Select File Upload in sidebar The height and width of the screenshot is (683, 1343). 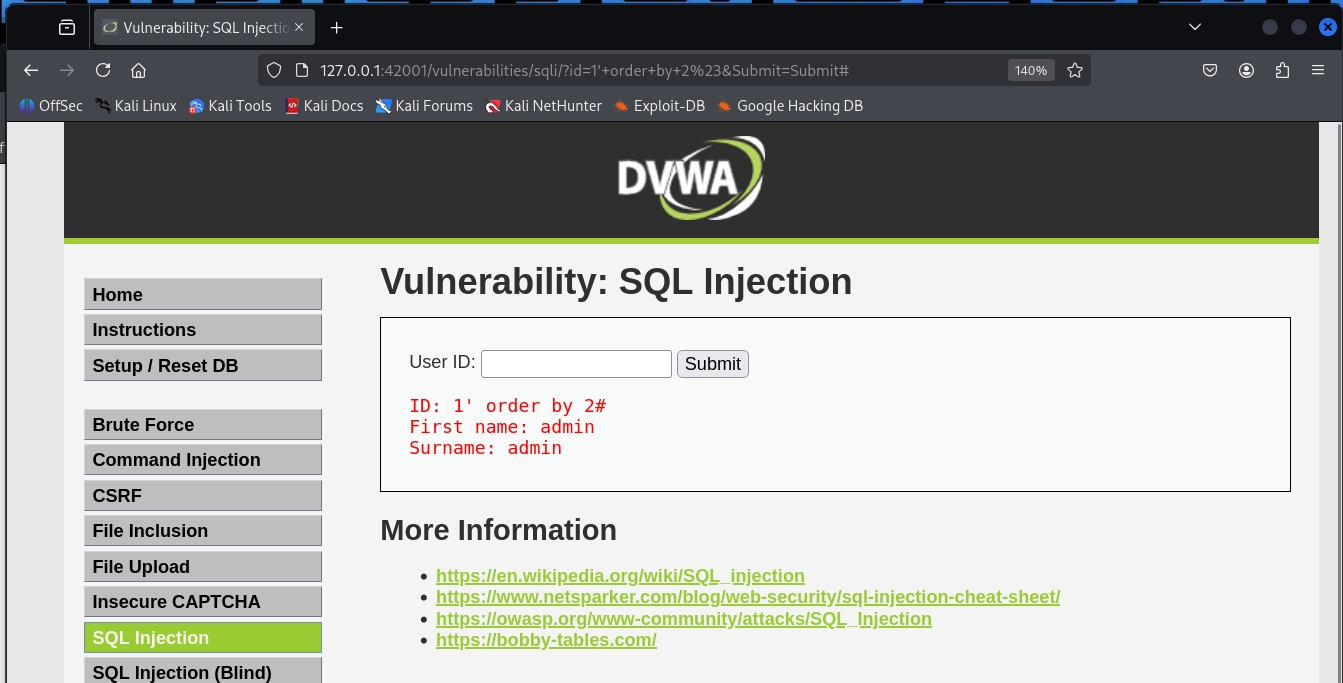click(x=203, y=566)
